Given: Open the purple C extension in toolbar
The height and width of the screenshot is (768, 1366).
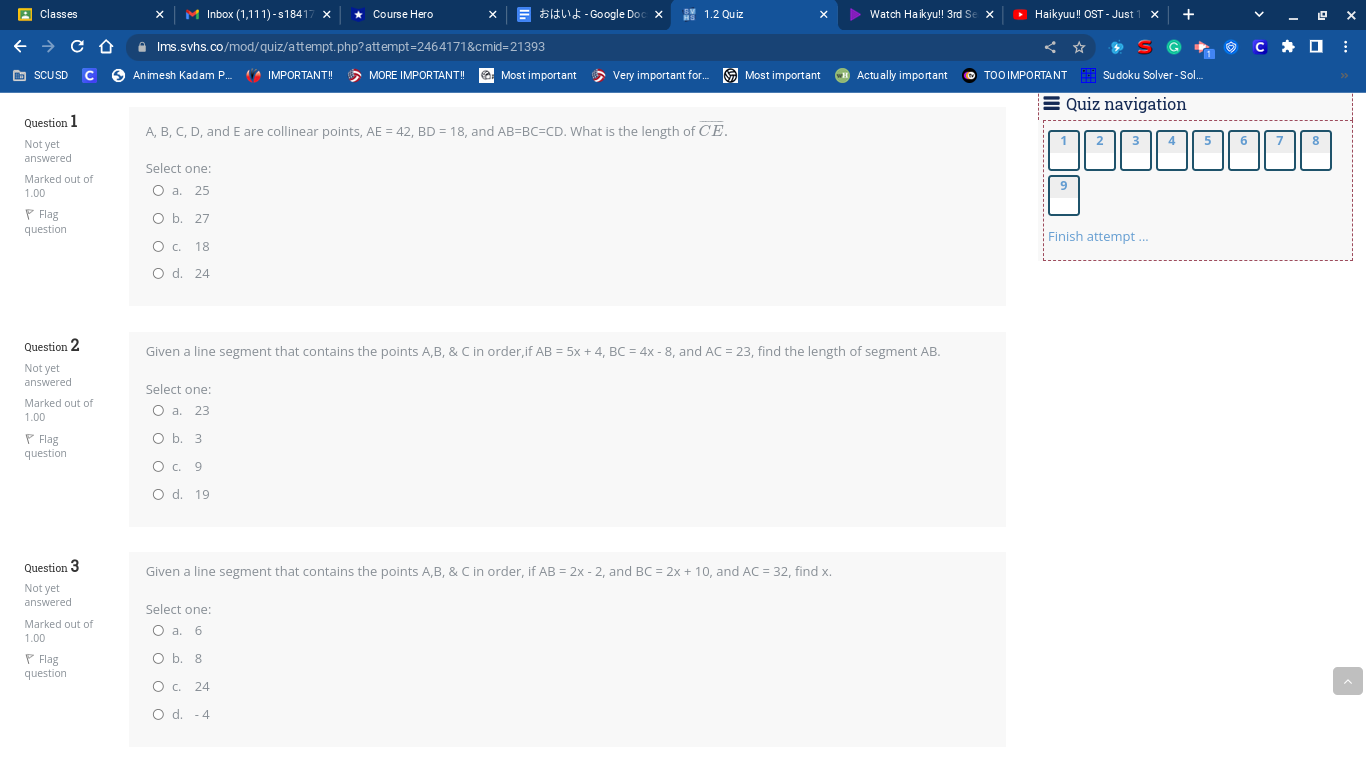Looking at the screenshot, I should [1260, 47].
